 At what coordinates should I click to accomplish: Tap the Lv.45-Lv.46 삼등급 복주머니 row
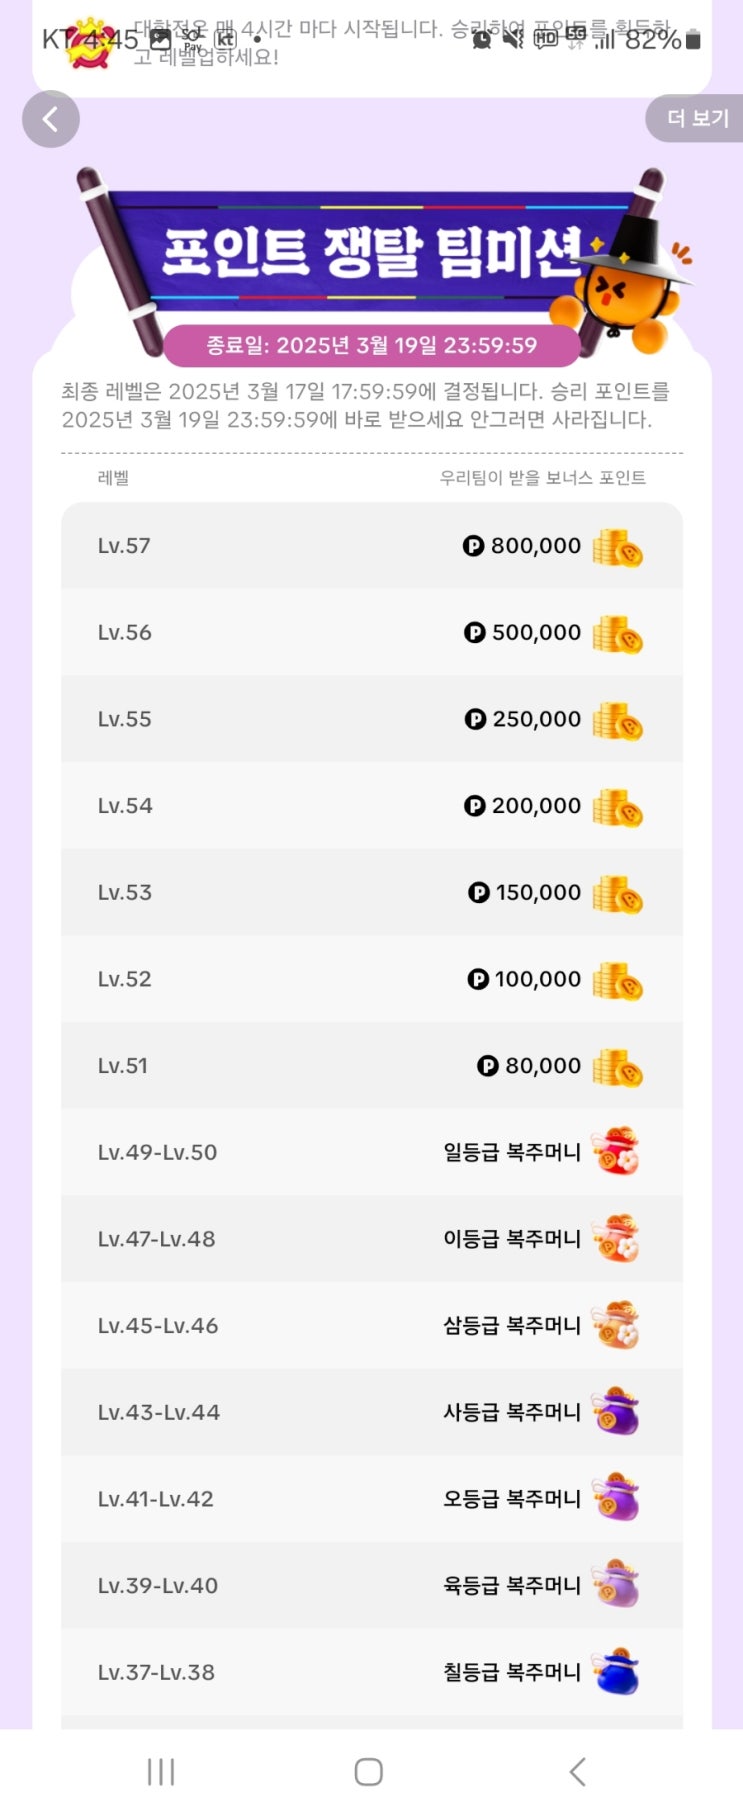[371, 1326]
